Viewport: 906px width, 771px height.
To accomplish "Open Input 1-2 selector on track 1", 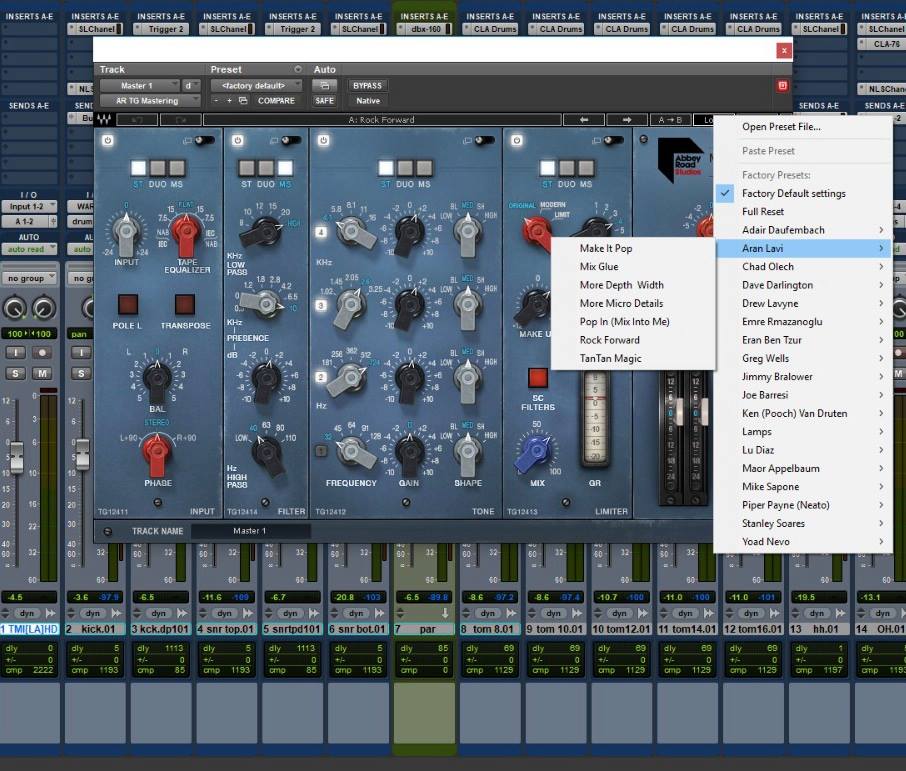I will tap(29, 206).
